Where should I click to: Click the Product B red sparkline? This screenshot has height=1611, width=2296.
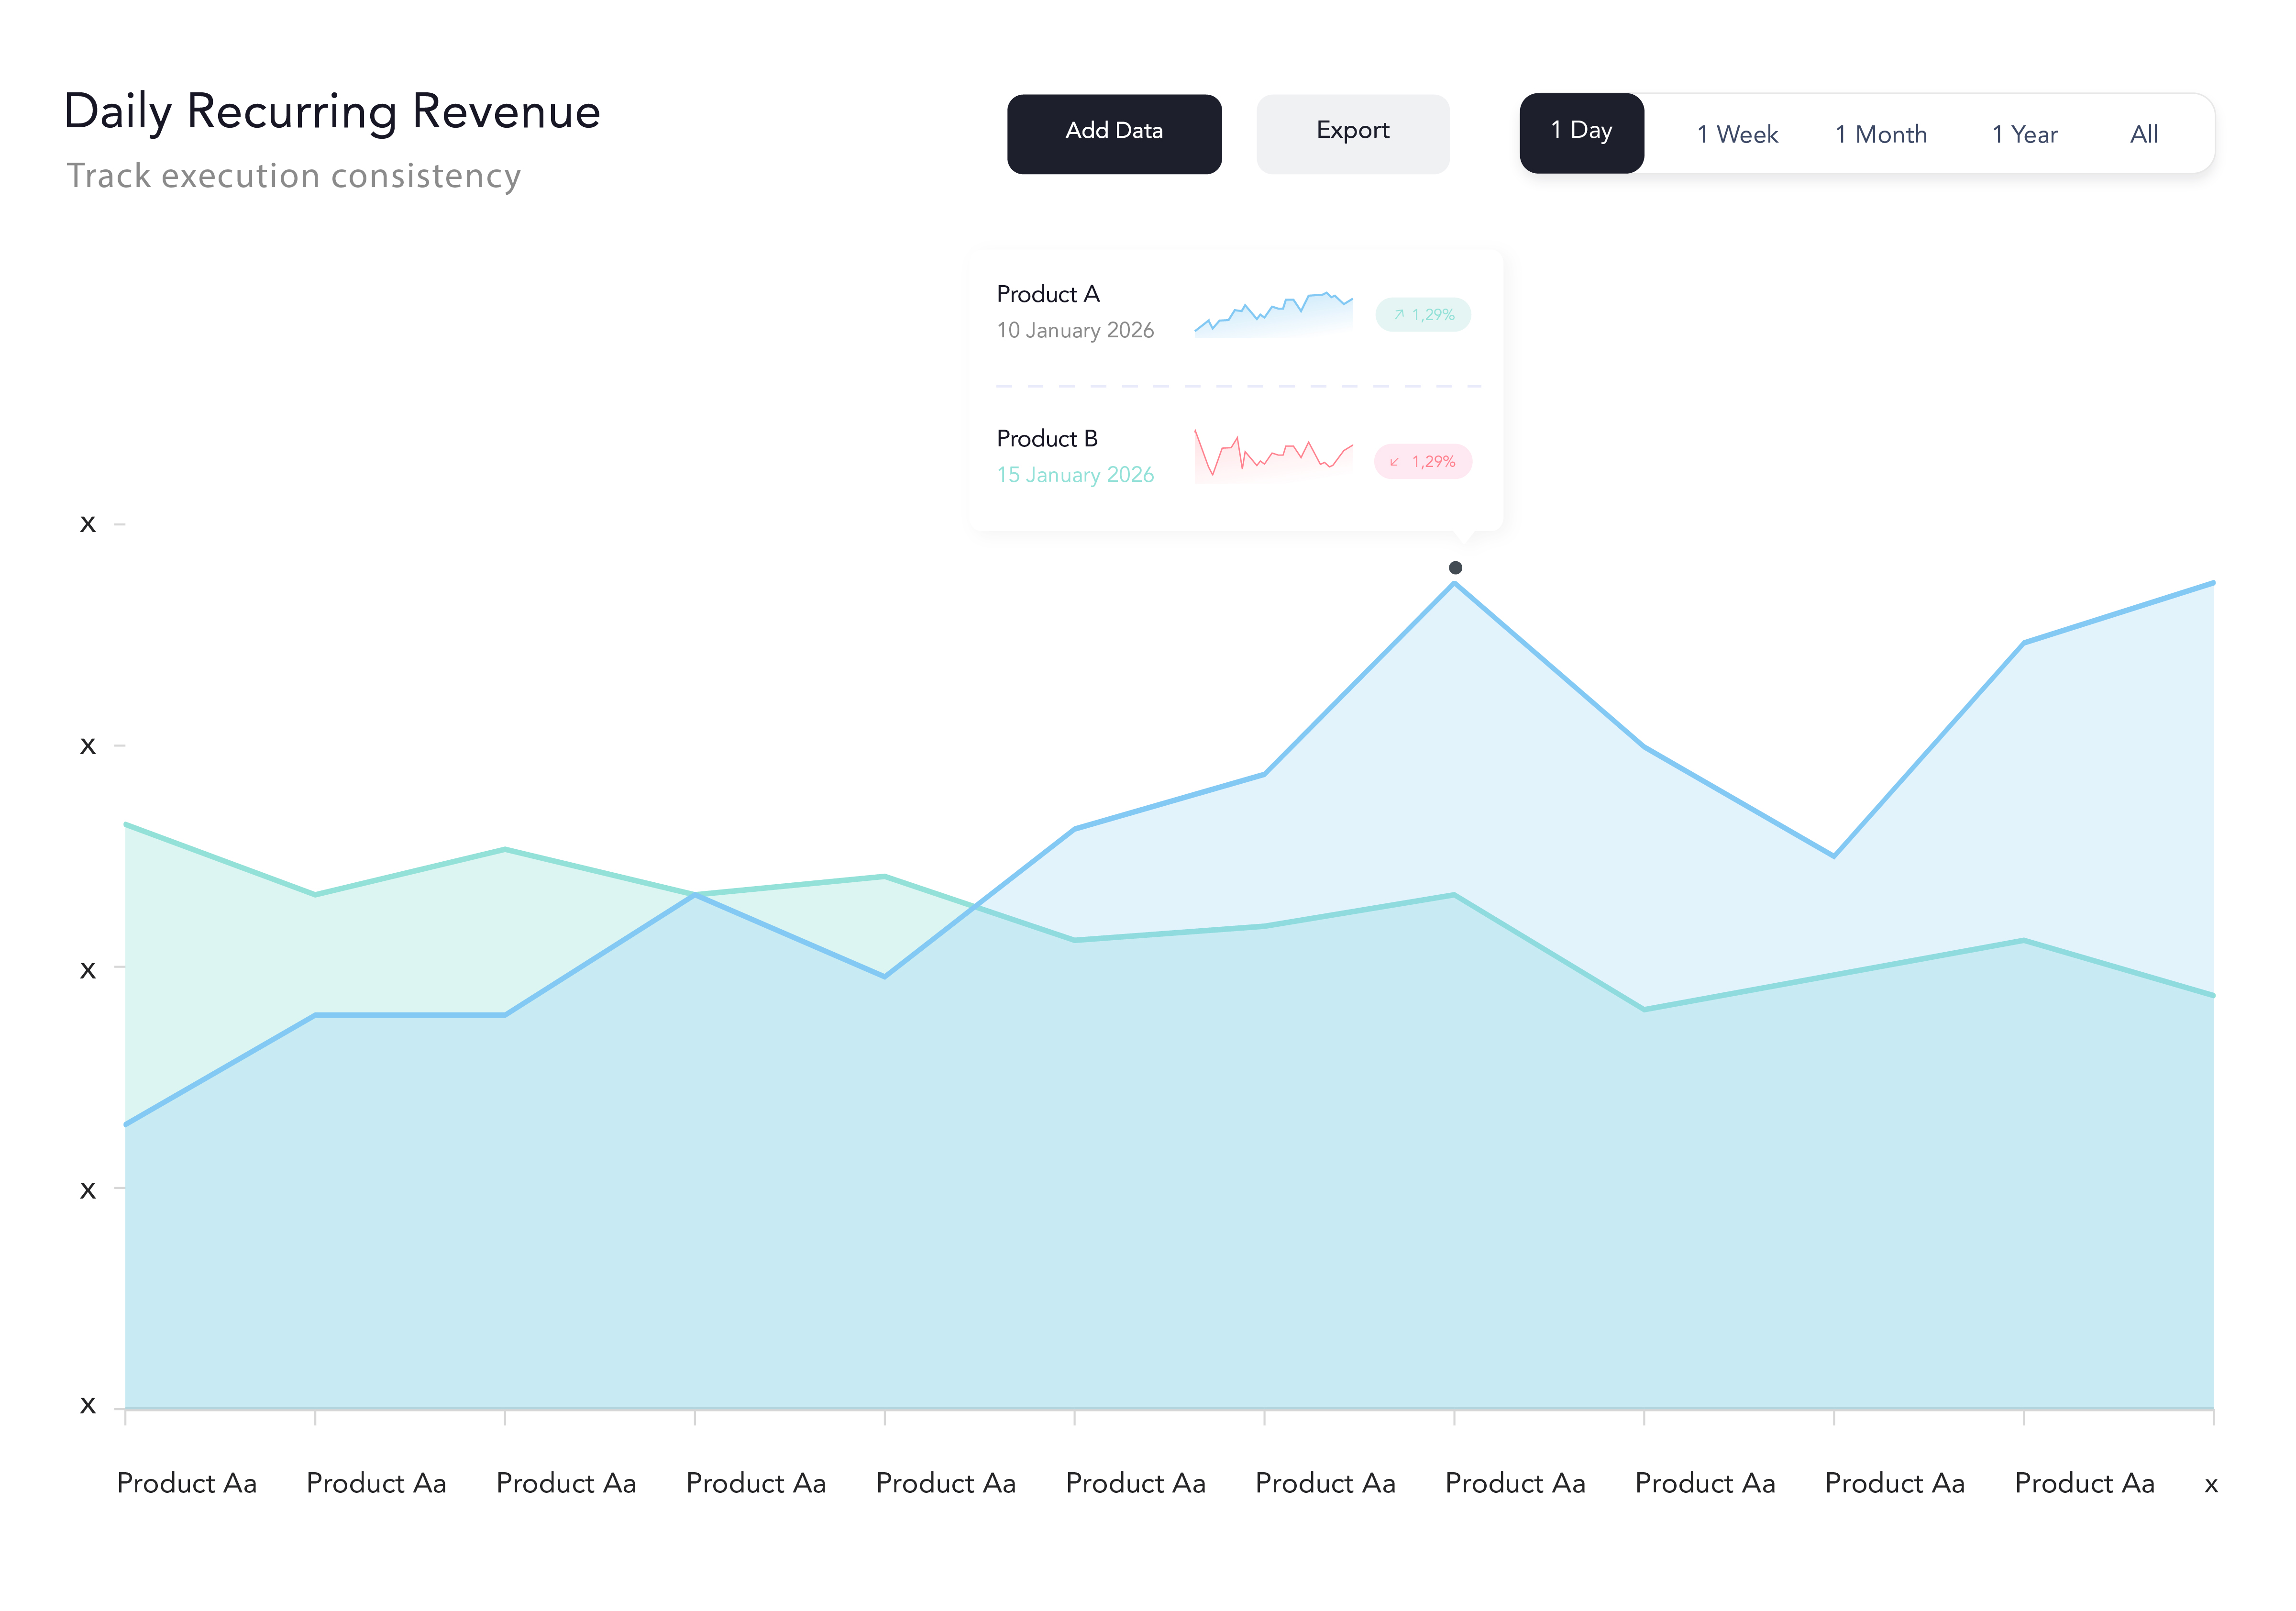1273,458
